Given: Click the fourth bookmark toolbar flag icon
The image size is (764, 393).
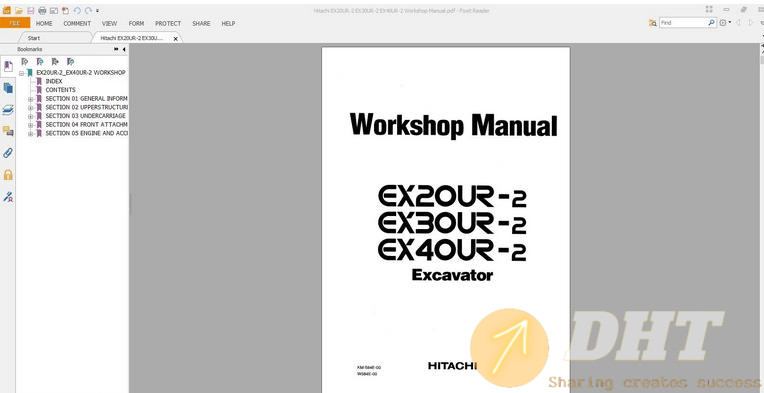Looking at the screenshot, I should point(70,61).
